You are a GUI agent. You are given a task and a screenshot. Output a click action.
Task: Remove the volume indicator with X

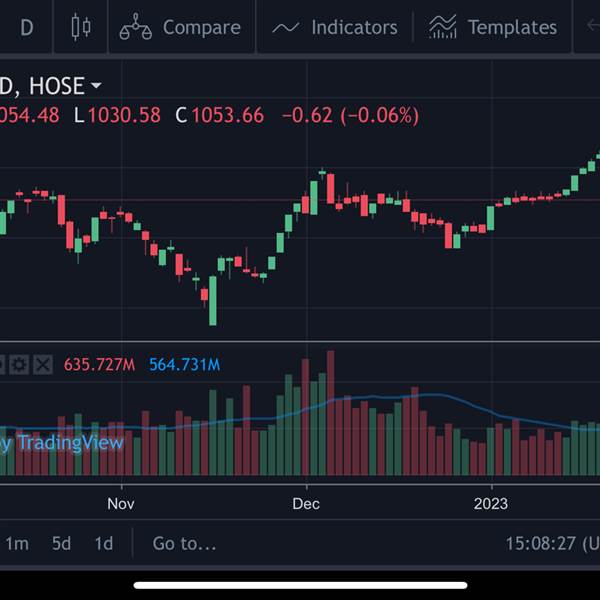pos(43,365)
